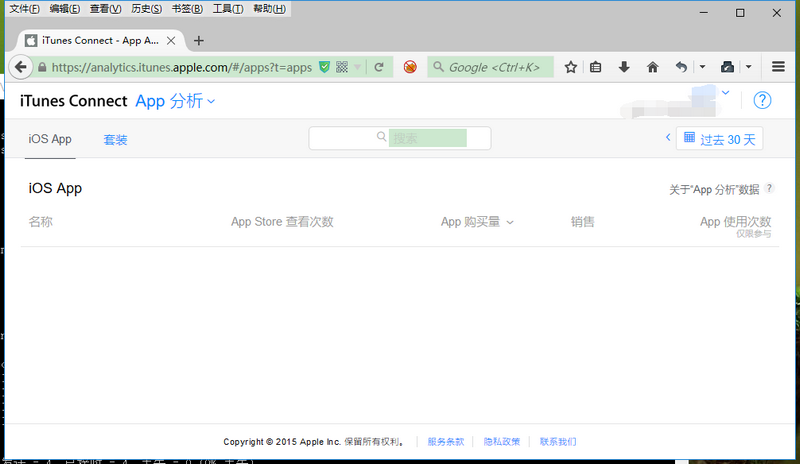Image resolution: width=800 pixels, height=464 pixels.
Task: Open the downloads arrow icon
Action: (623, 67)
